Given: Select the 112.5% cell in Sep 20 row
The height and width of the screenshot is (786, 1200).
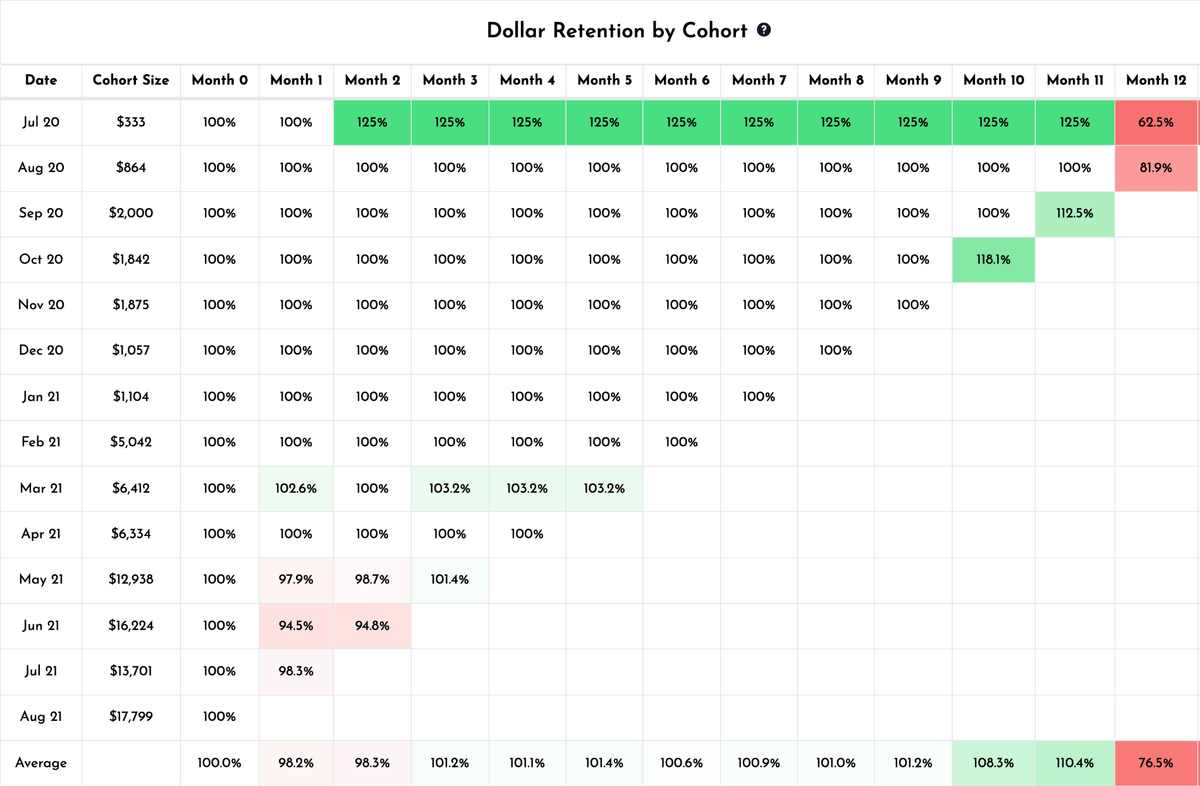Looking at the screenshot, I should 1075,213.
